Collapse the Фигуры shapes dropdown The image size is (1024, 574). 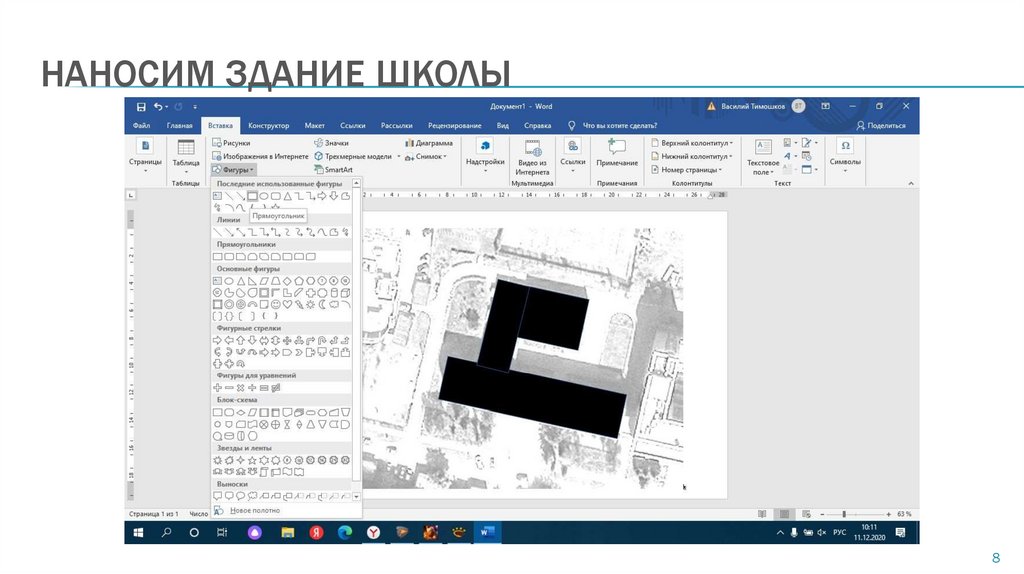tap(233, 170)
